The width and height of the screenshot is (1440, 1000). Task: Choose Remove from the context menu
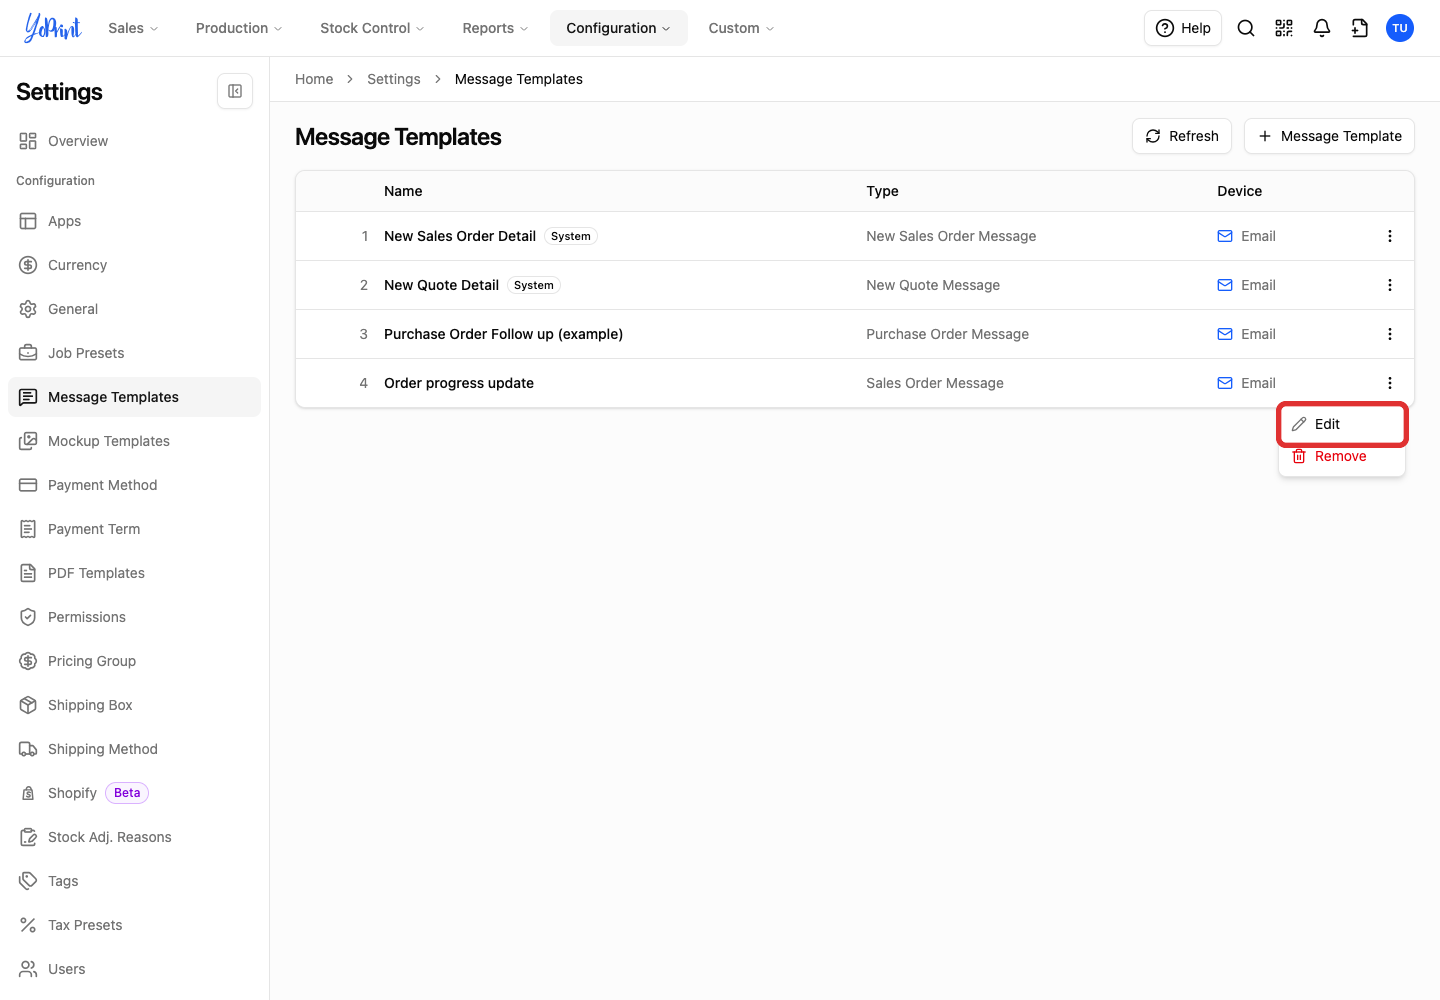click(1342, 456)
